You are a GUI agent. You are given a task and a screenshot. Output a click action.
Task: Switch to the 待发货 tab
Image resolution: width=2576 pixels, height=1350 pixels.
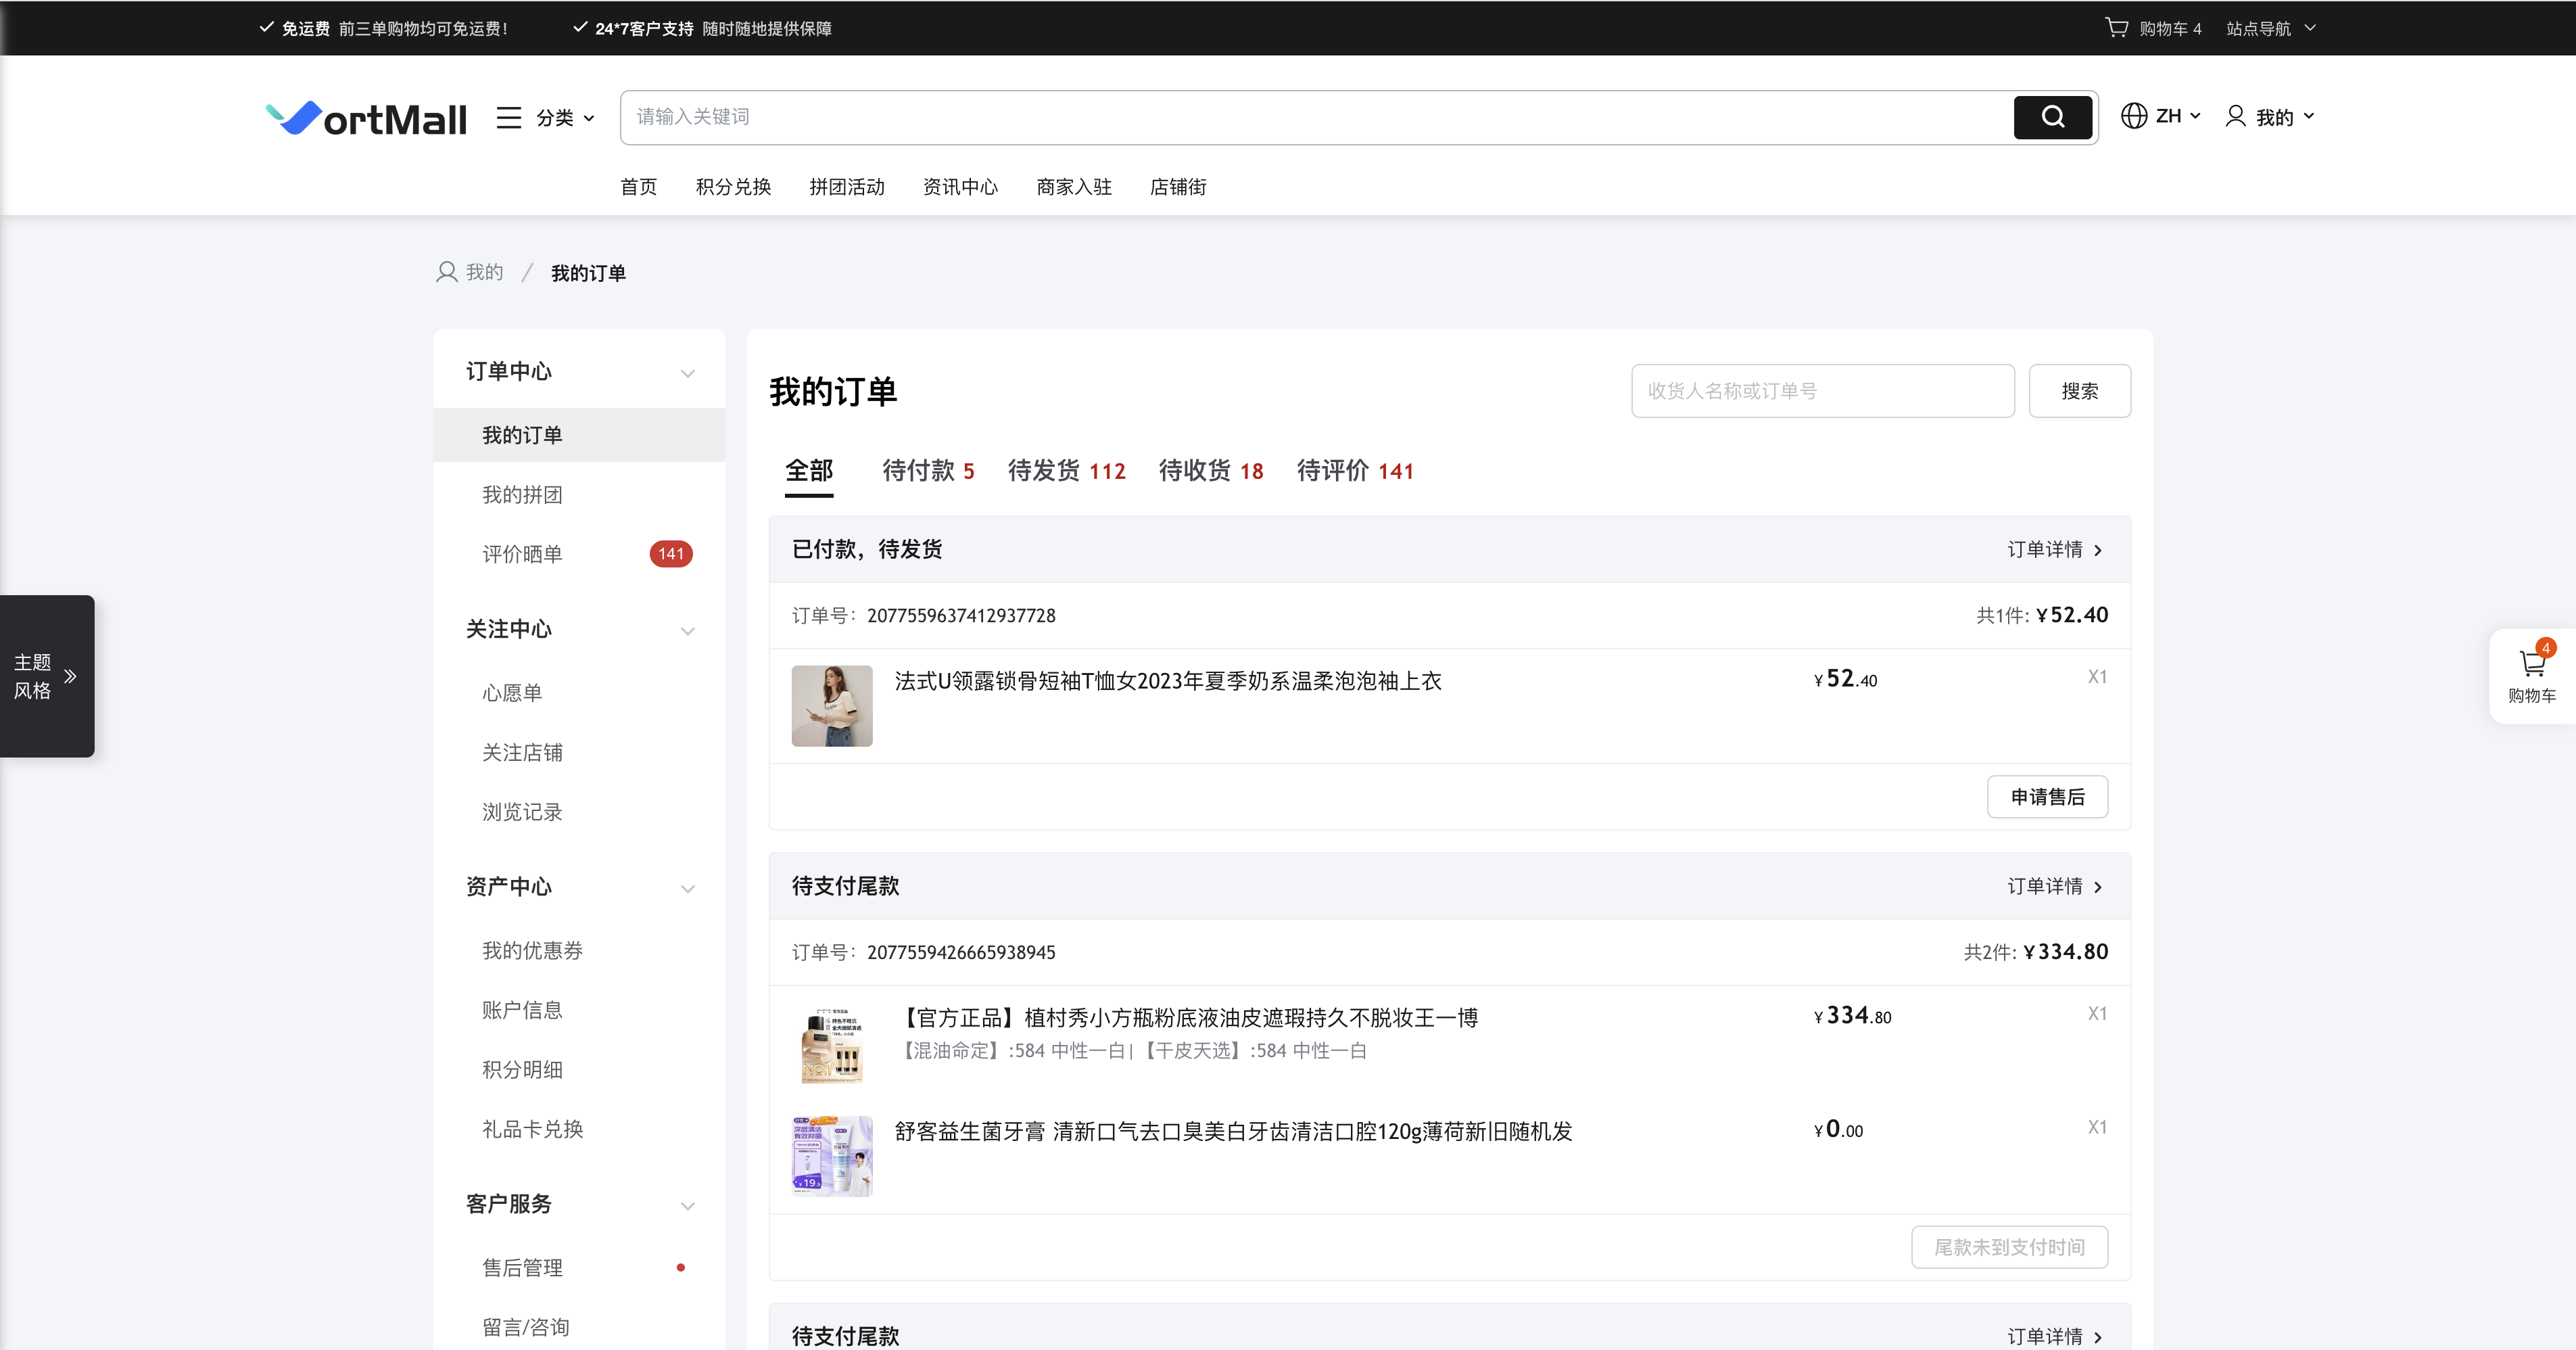tap(1067, 471)
